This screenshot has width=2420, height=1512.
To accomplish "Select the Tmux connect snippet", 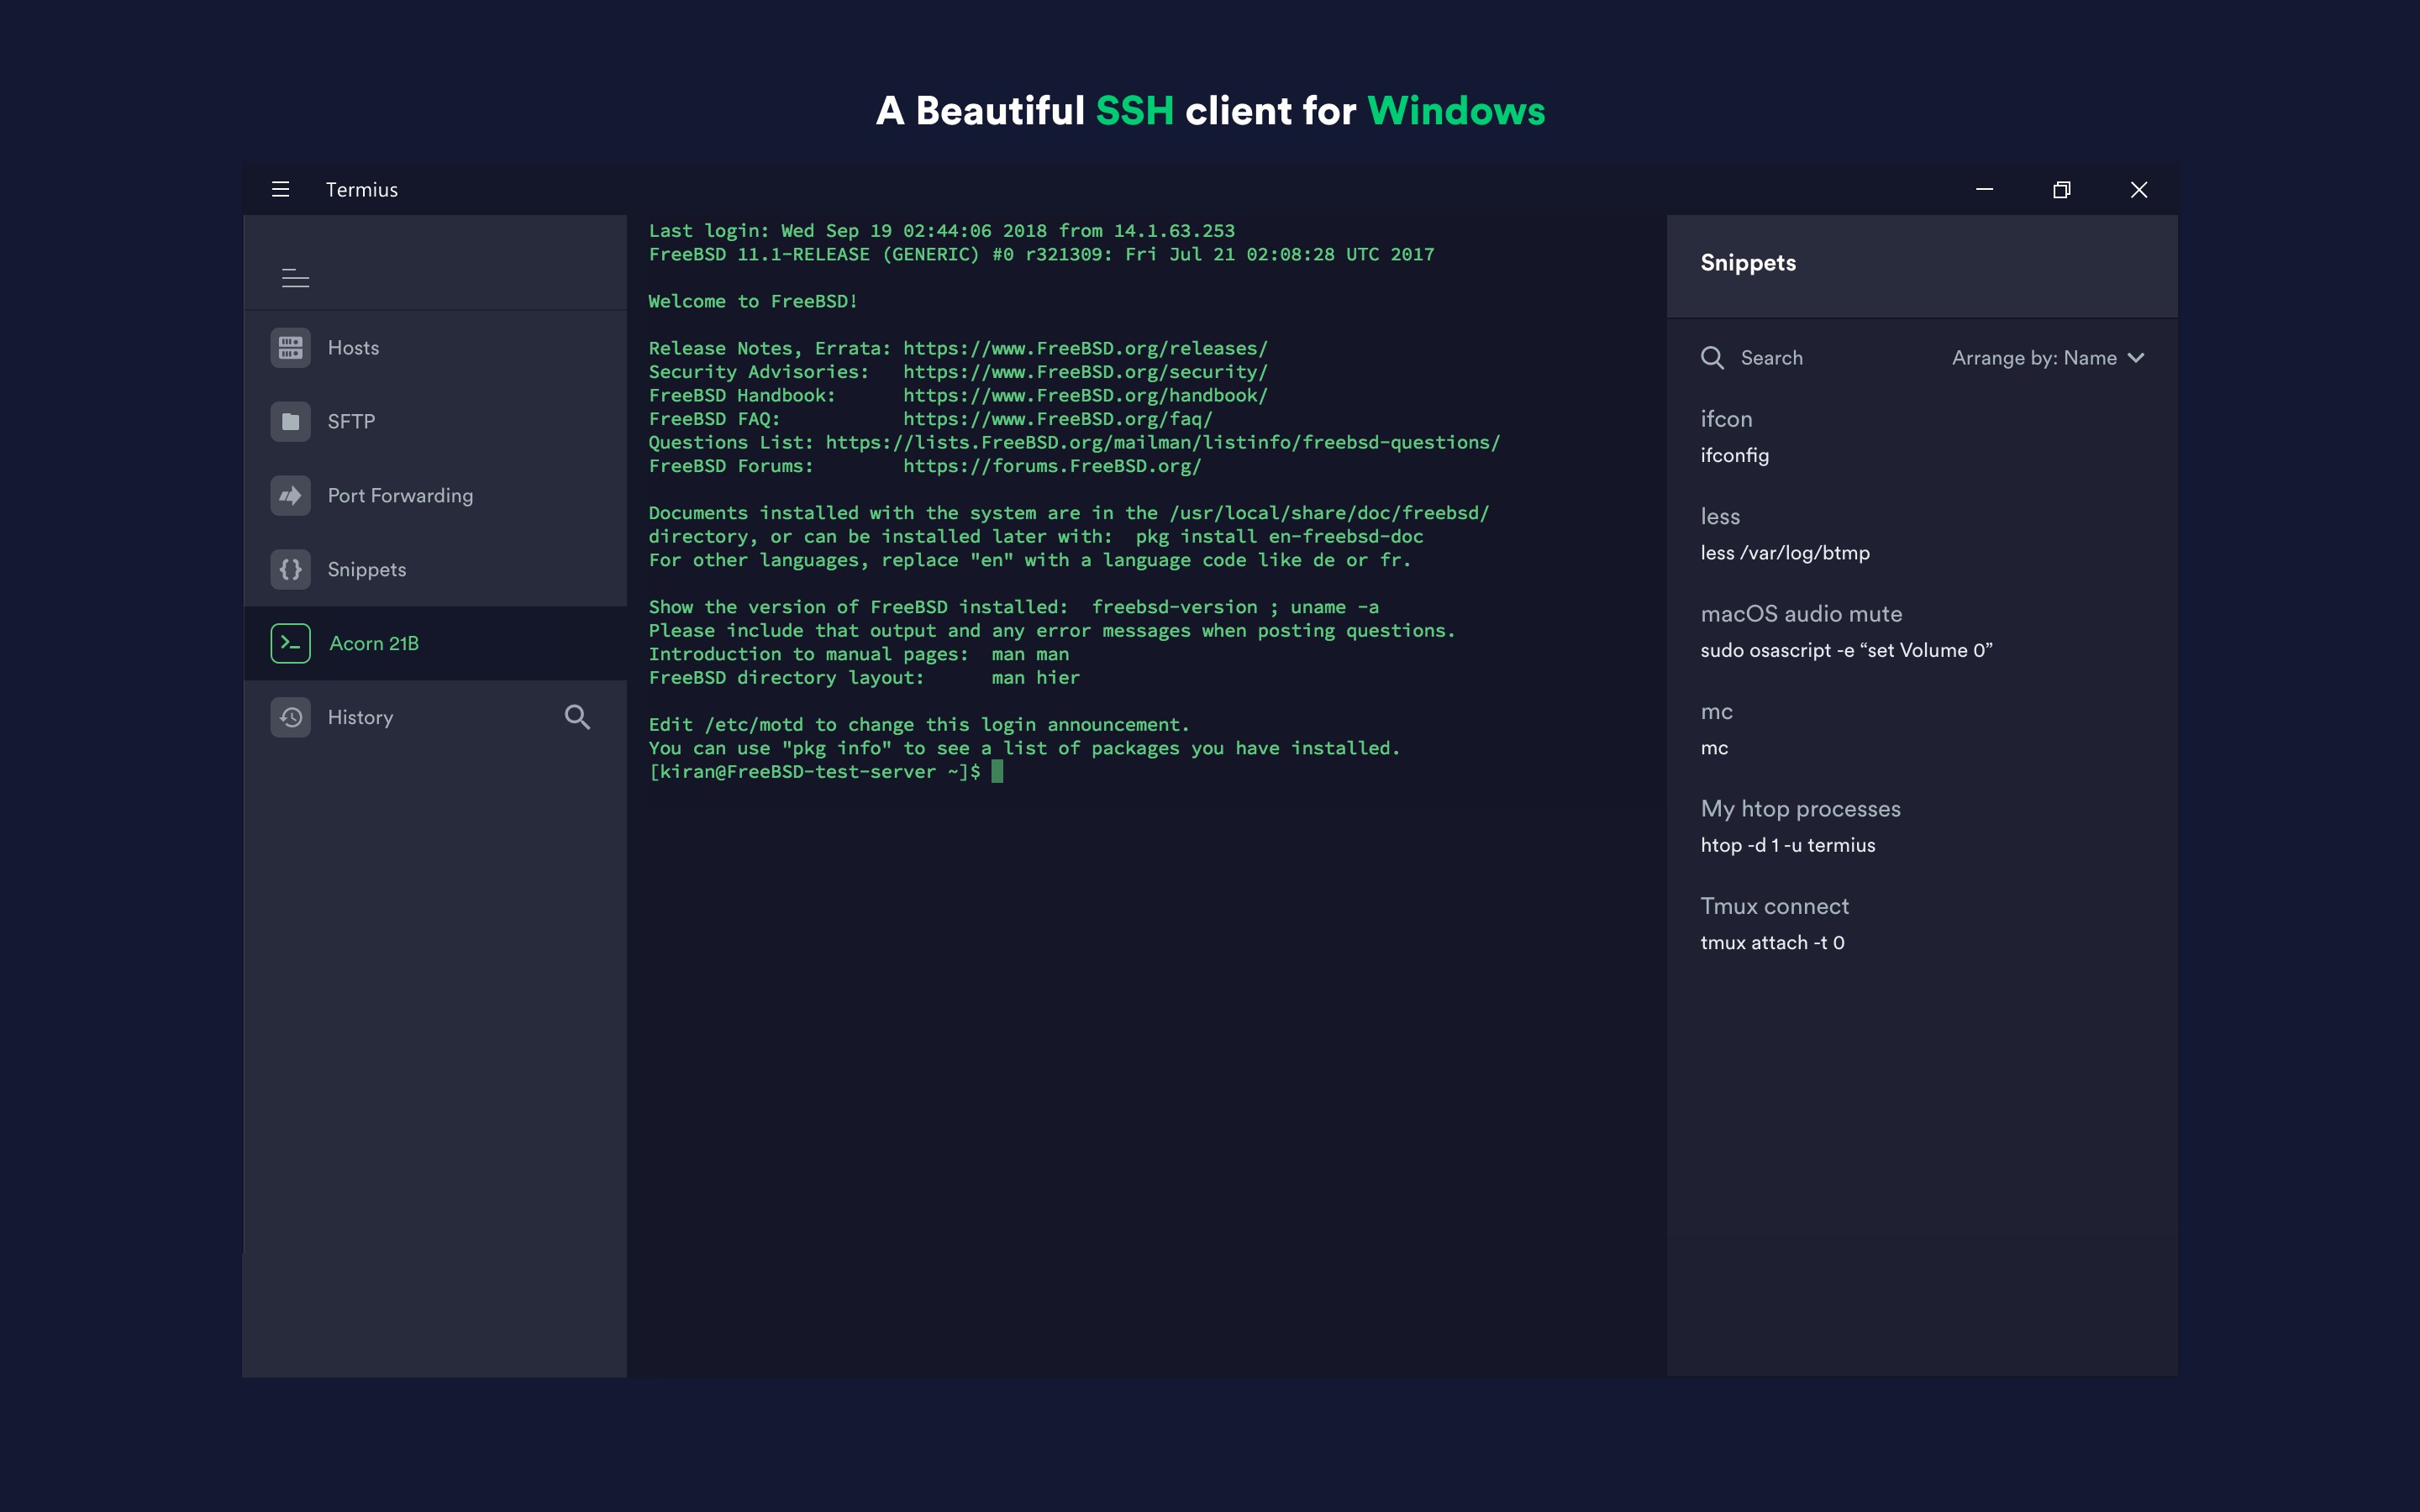I will 1775,923.
